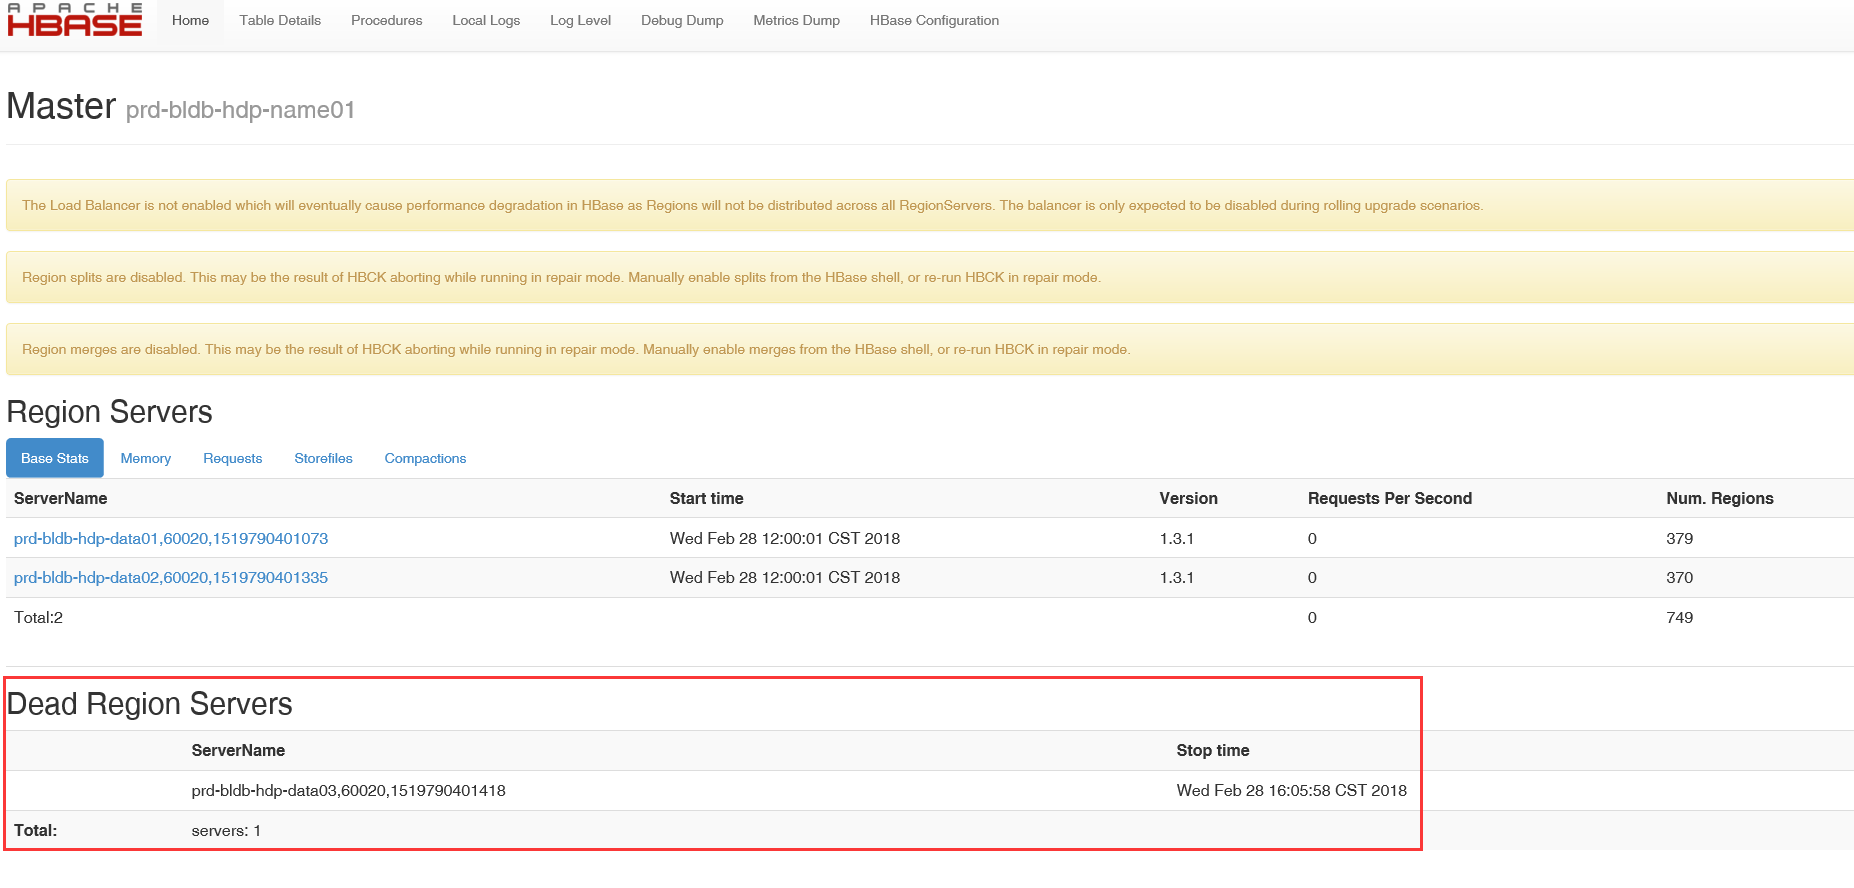Click the Region Servers heading
1854x888 pixels.
(110, 412)
